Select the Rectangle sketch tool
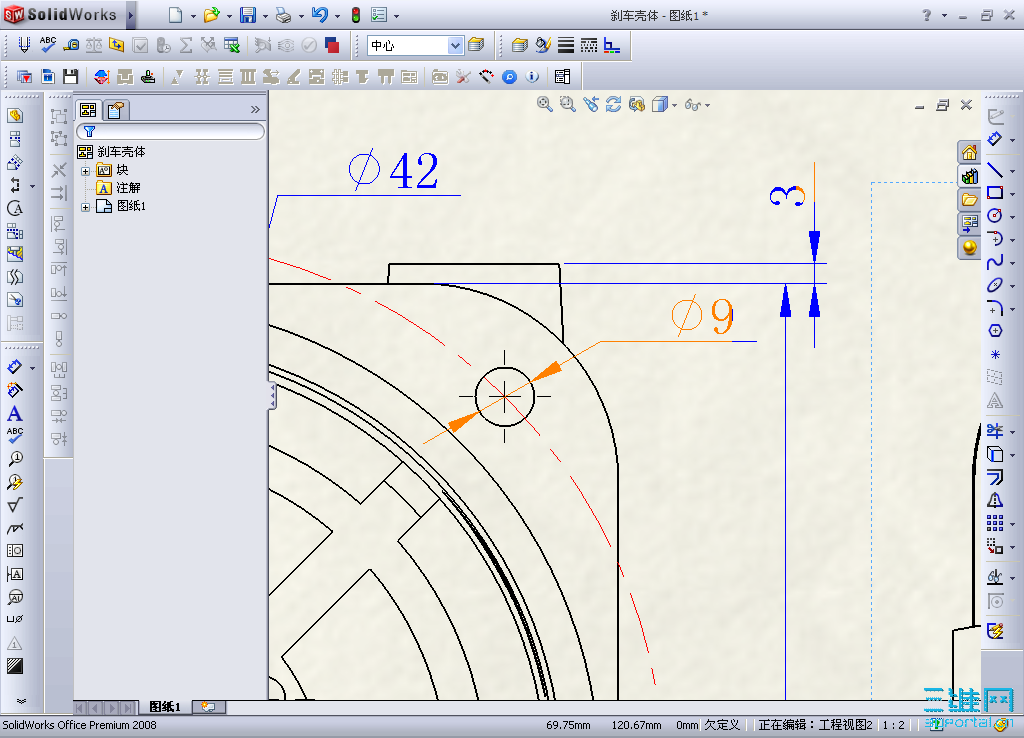This screenshot has height=738, width=1024. click(x=994, y=192)
